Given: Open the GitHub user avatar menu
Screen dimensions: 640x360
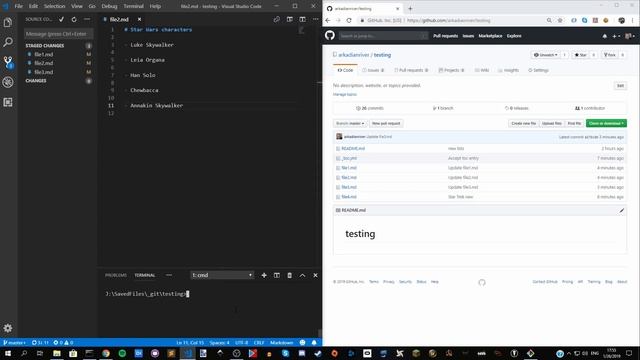Looking at the screenshot, I should click(629, 36).
